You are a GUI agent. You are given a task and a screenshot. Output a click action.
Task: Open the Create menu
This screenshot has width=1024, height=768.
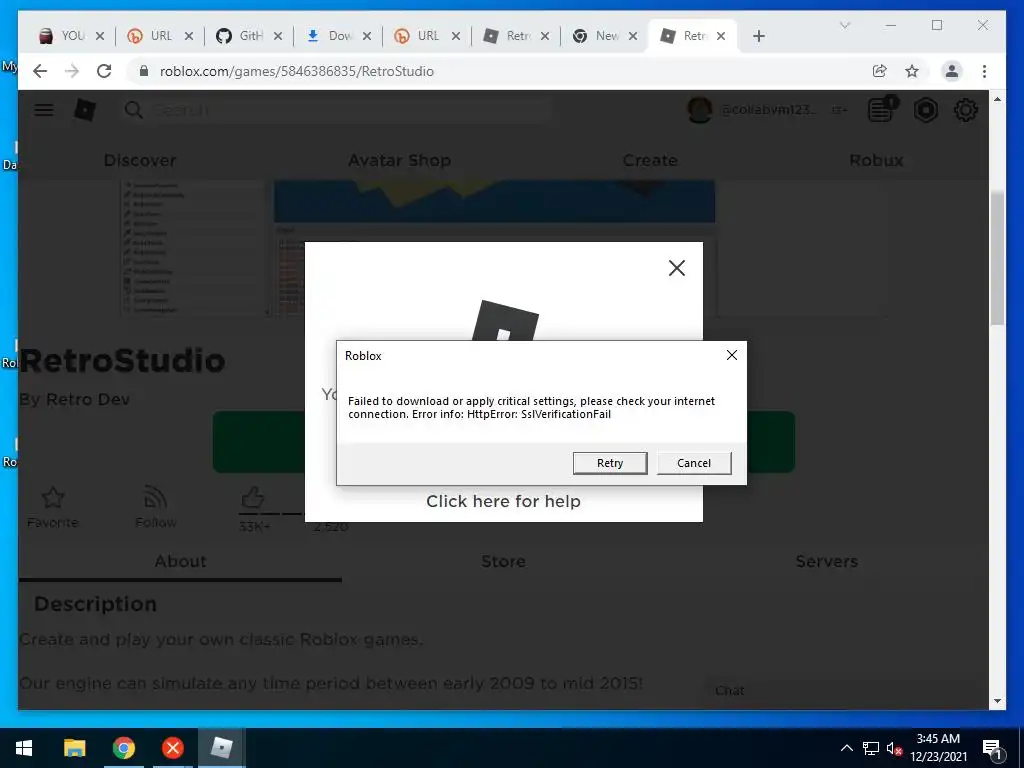click(650, 160)
